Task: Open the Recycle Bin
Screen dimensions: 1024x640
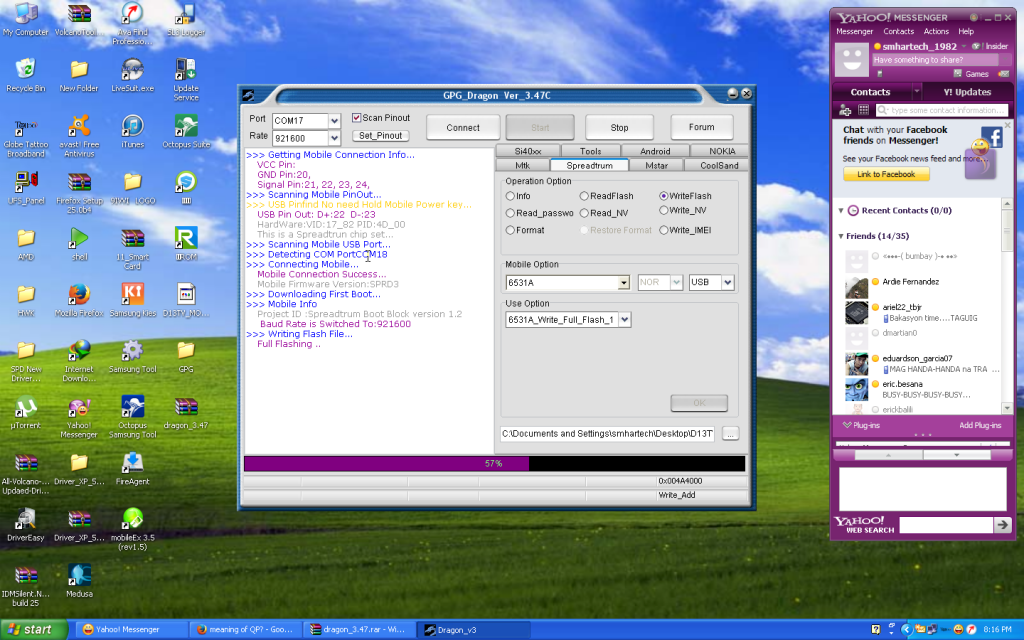Action: [x=25, y=70]
